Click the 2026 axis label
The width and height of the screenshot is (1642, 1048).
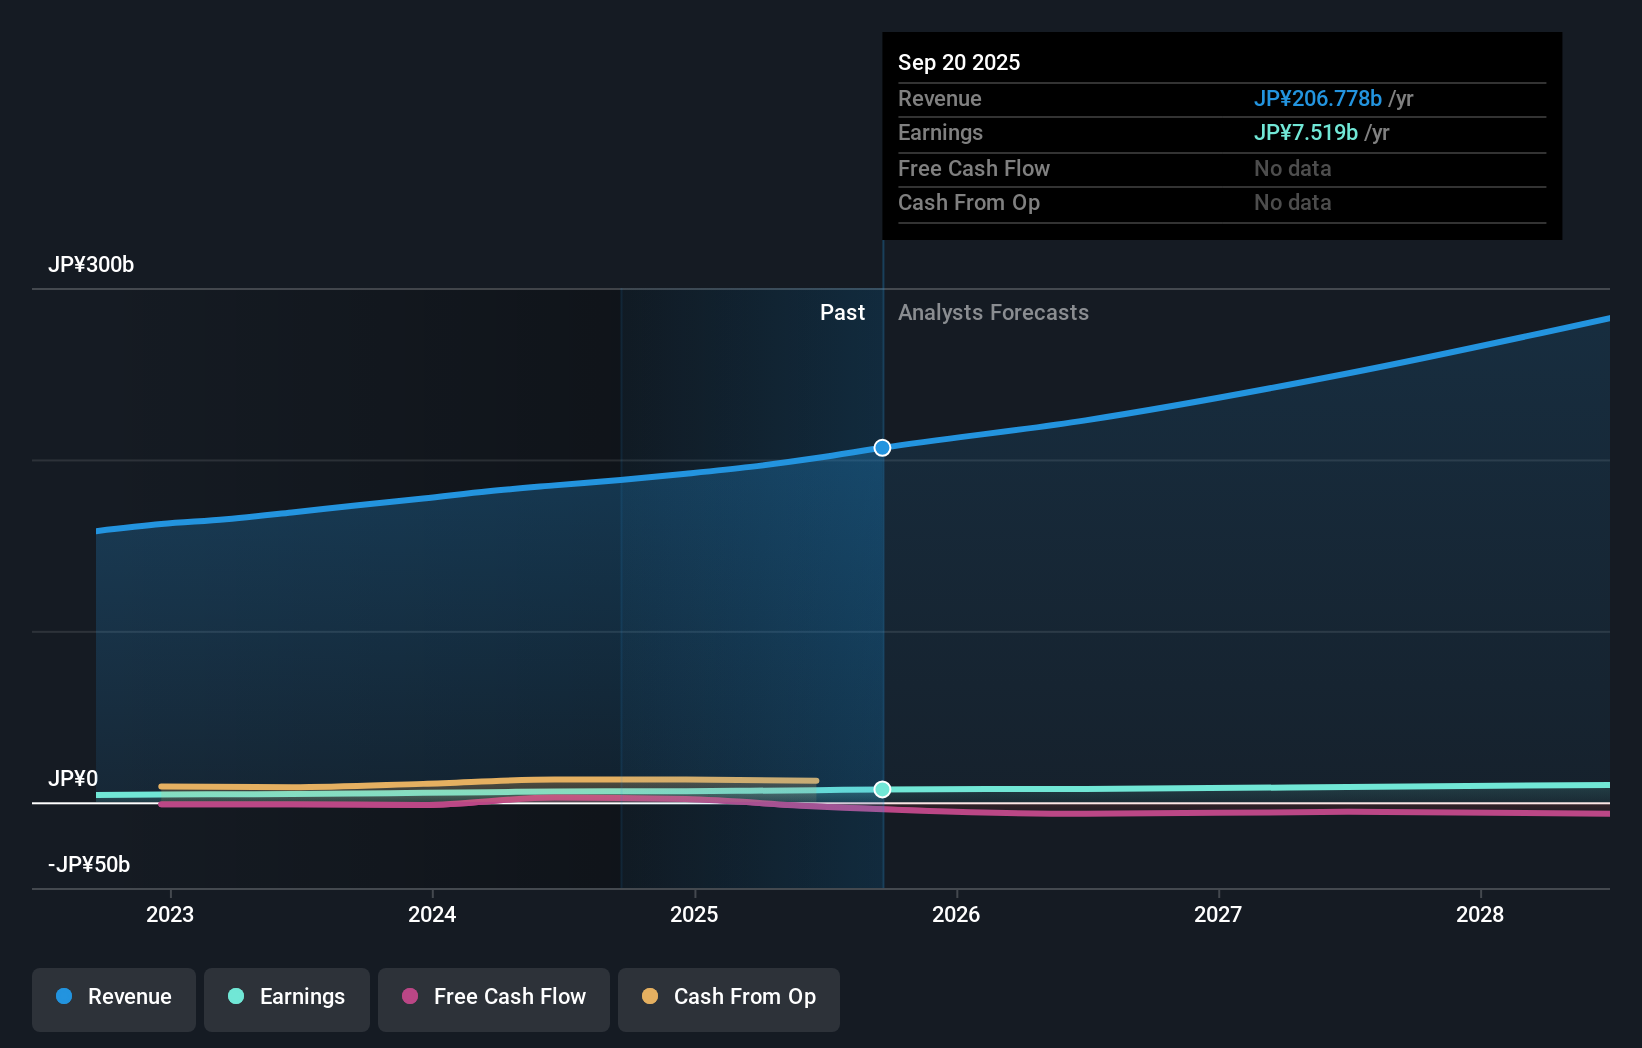pos(957,914)
